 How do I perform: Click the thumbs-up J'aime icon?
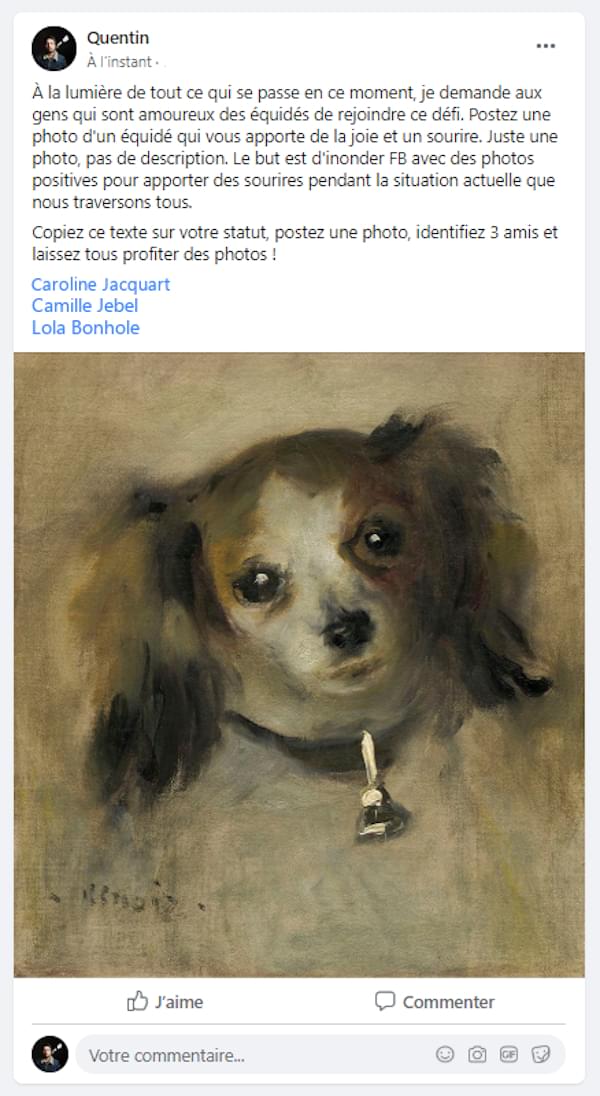click(x=137, y=1001)
